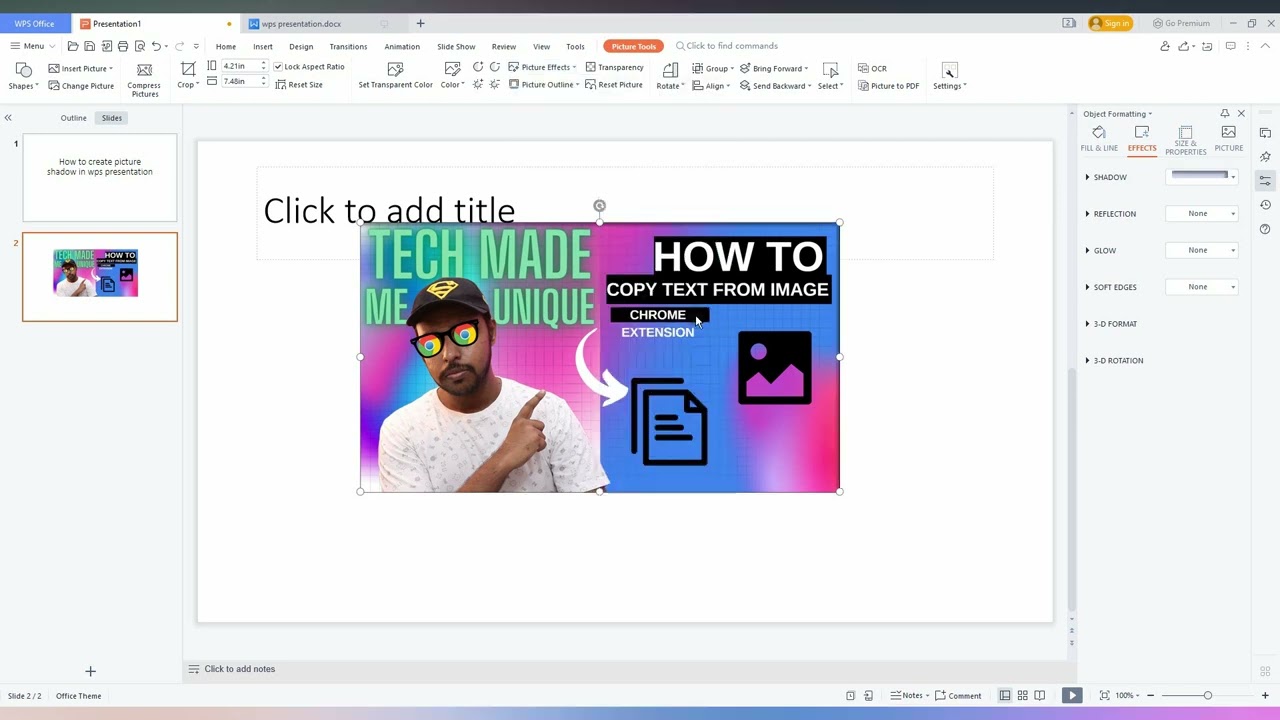Click the Sign in button
The image size is (1280, 720).
(x=1110, y=23)
